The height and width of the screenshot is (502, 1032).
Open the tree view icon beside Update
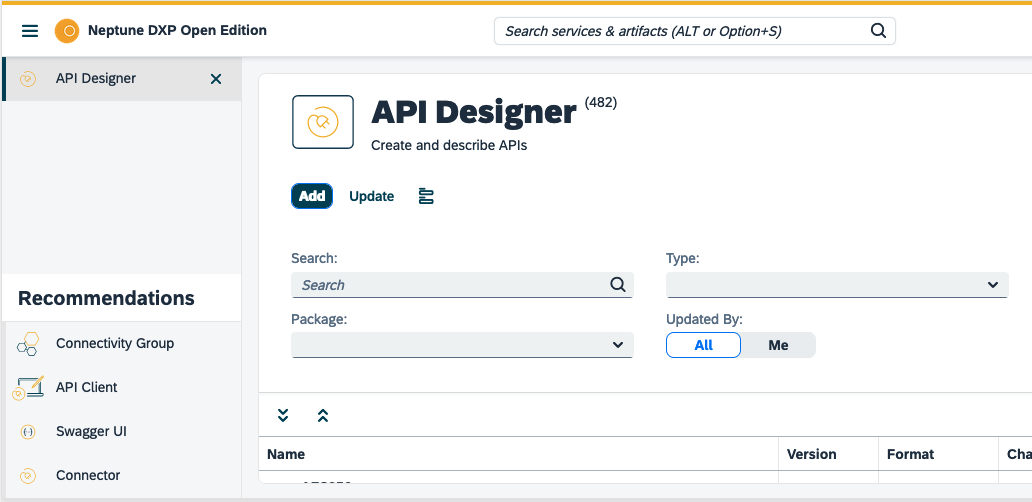tap(426, 196)
